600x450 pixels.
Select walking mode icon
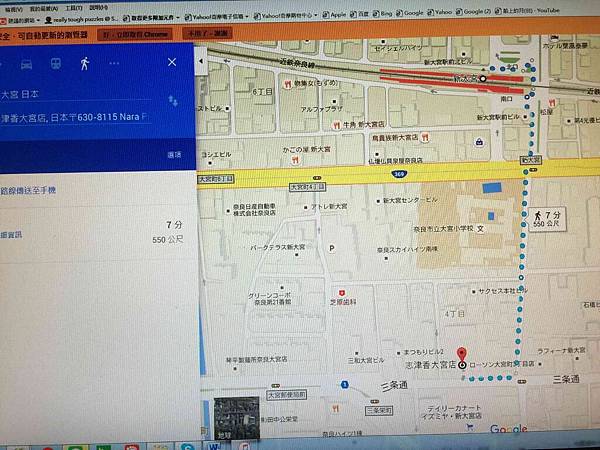(85, 64)
